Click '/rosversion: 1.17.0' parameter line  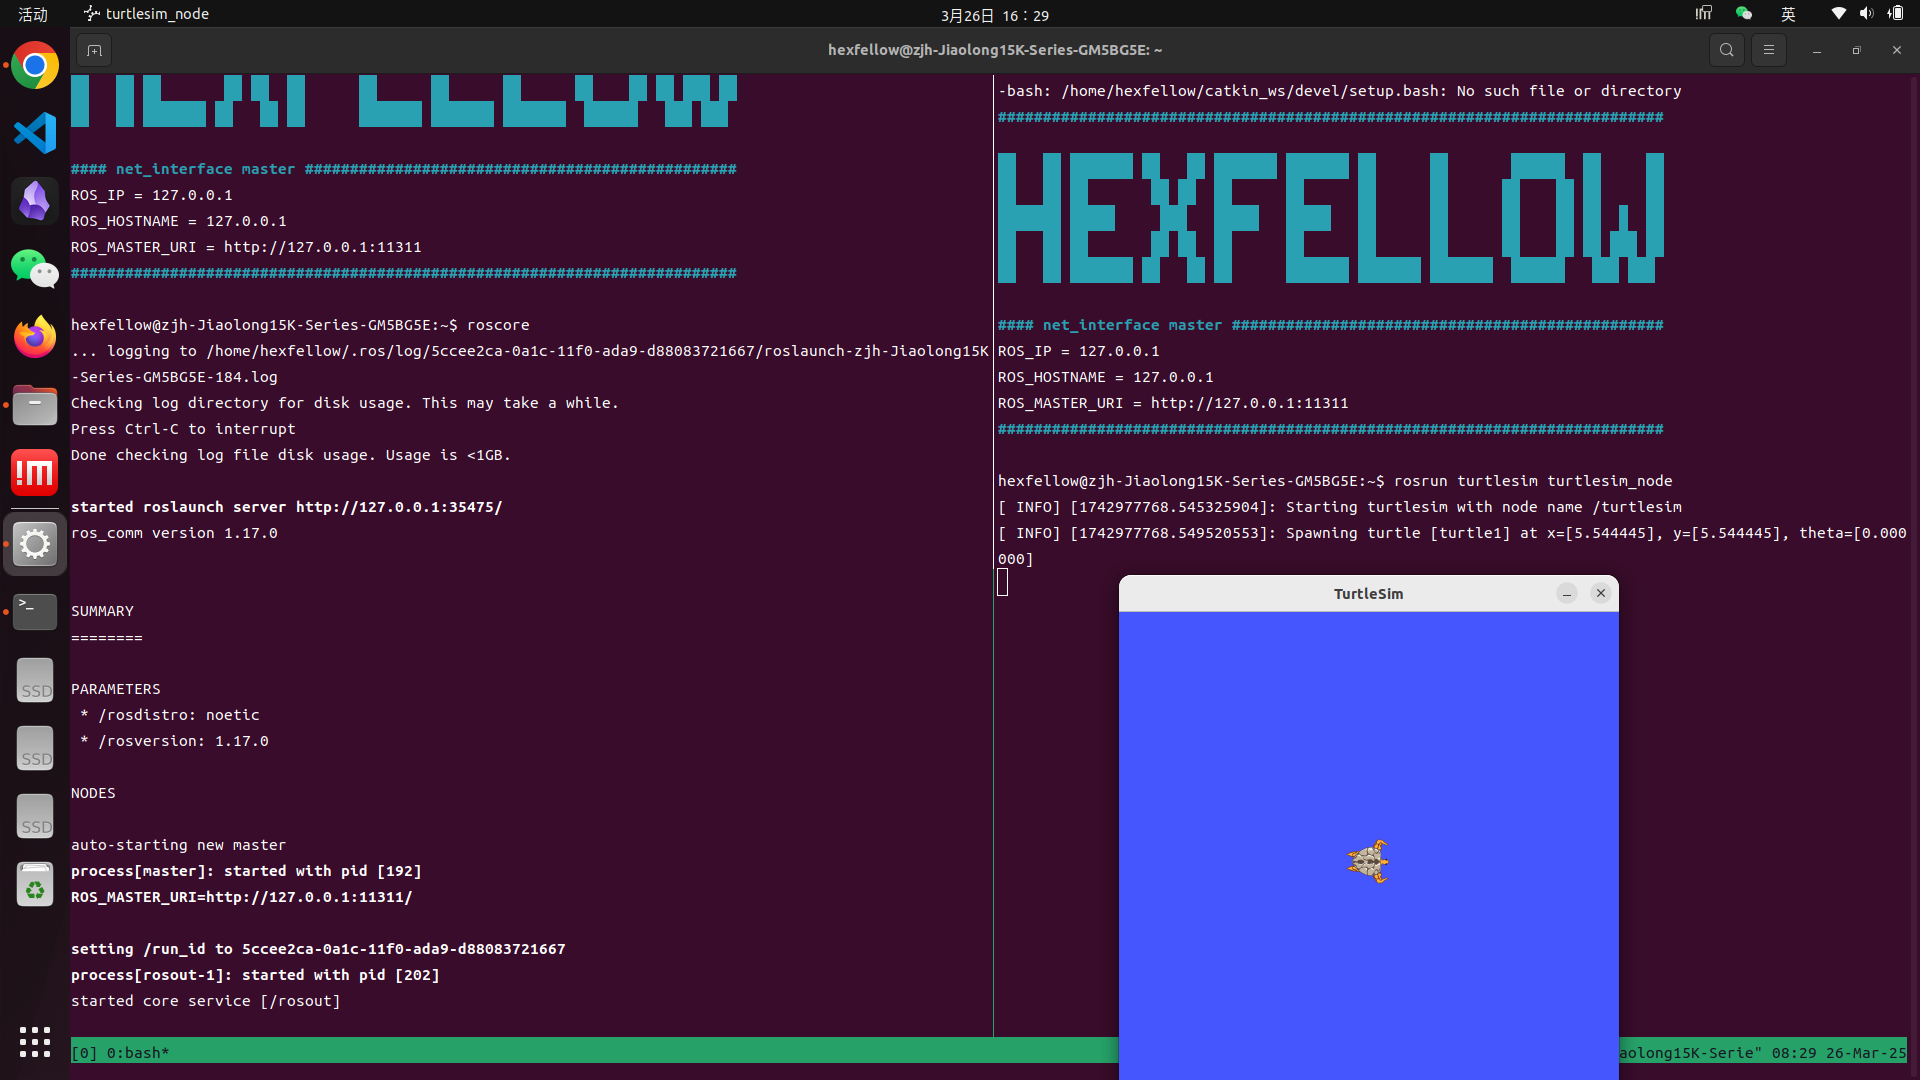pos(175,741)
